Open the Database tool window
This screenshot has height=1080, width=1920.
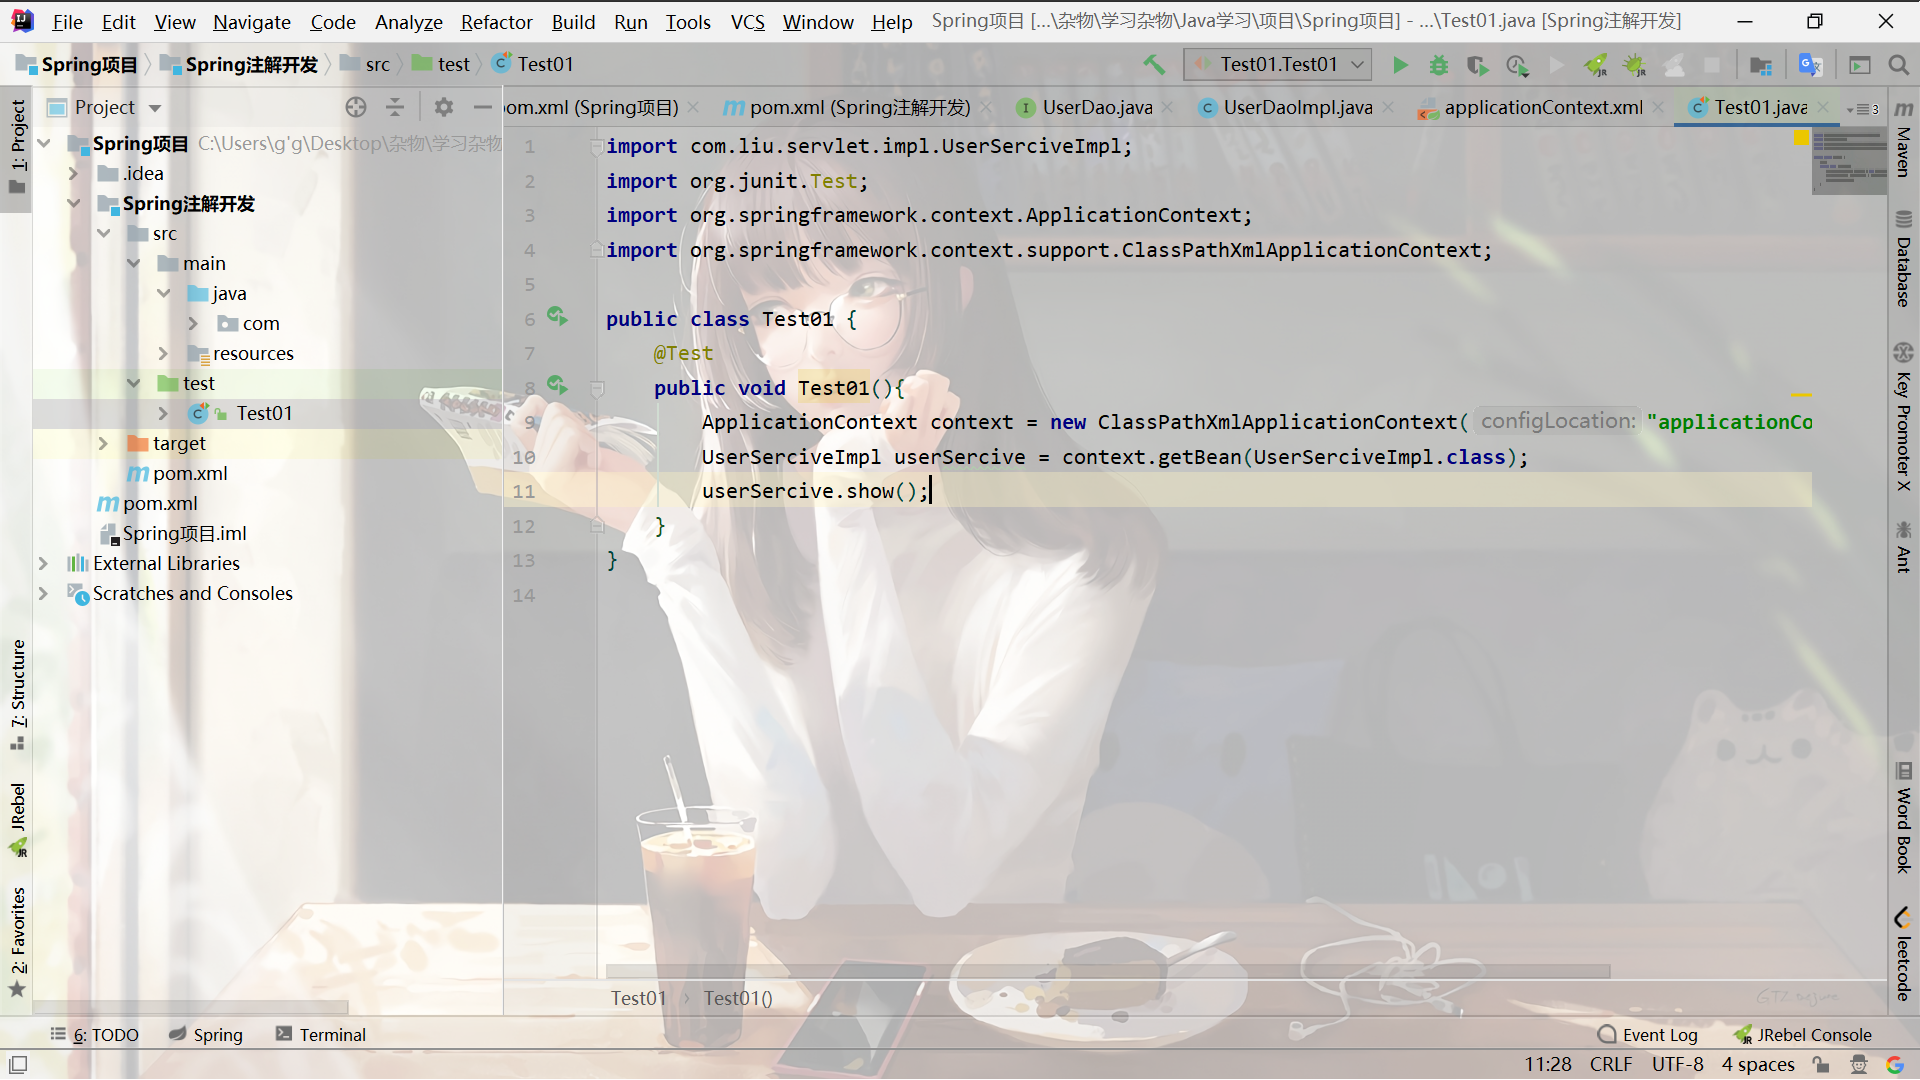[x=1903, y=259]
